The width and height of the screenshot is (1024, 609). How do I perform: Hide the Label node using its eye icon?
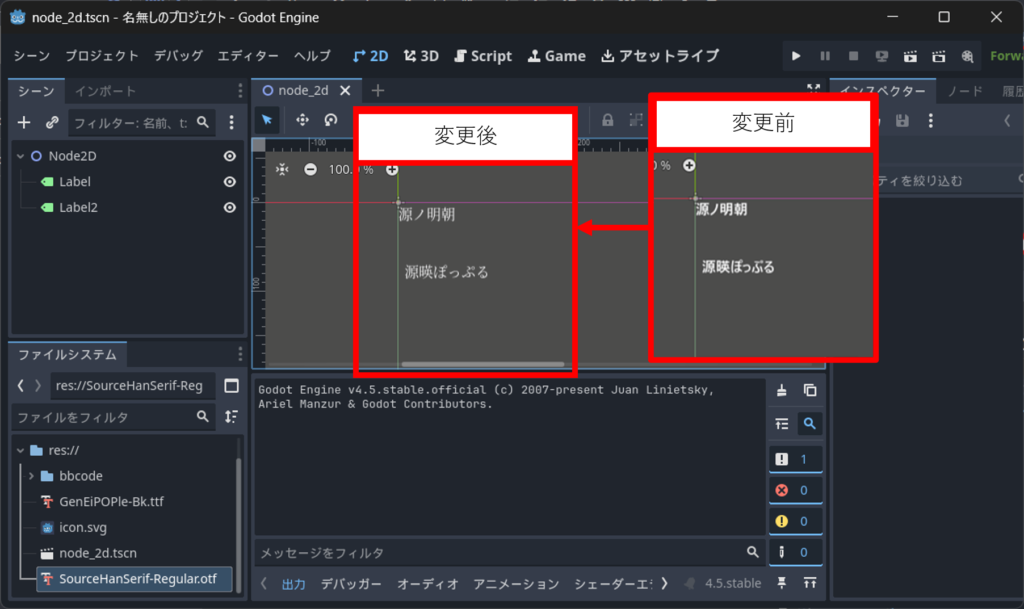tap(229, 182)
